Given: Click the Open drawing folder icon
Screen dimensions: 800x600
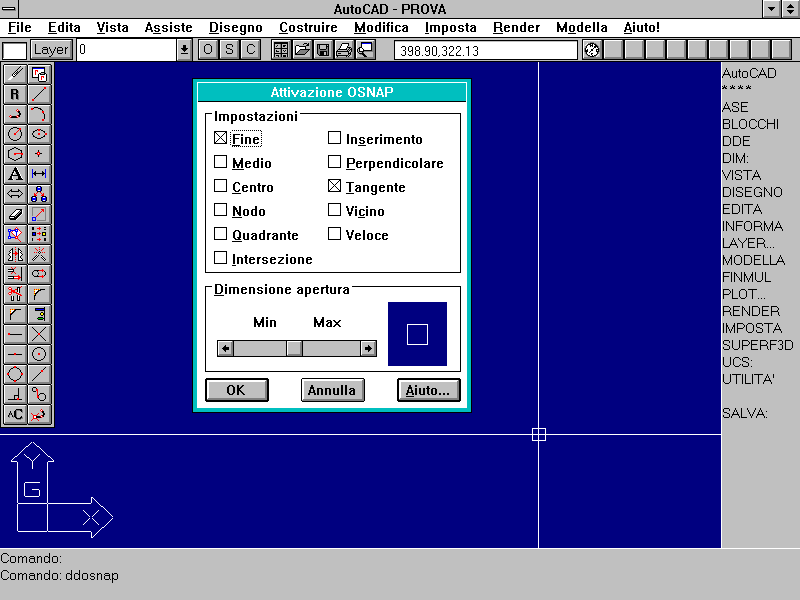Looking at the screenshot, I should coord(302,50).
